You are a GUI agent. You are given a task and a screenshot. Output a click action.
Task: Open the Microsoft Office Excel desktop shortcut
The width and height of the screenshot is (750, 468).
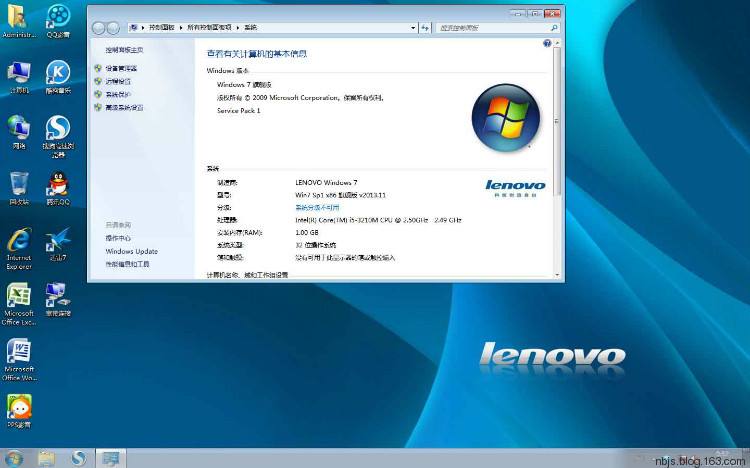(x=19, y=304)
